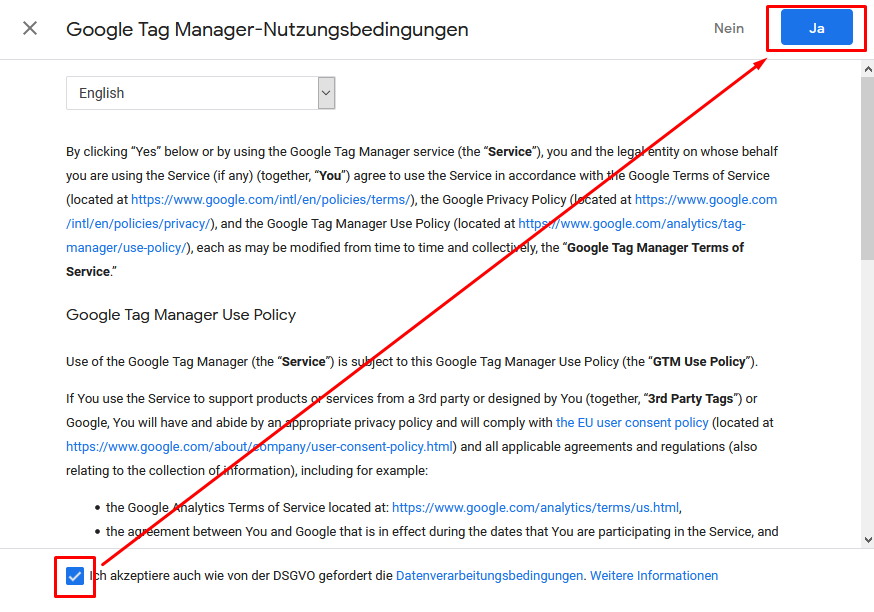Image resolution: width=874 pixels, height=612 pixels.
Task: Open the analytics terms us.html link
Action: tap(535, 508)
